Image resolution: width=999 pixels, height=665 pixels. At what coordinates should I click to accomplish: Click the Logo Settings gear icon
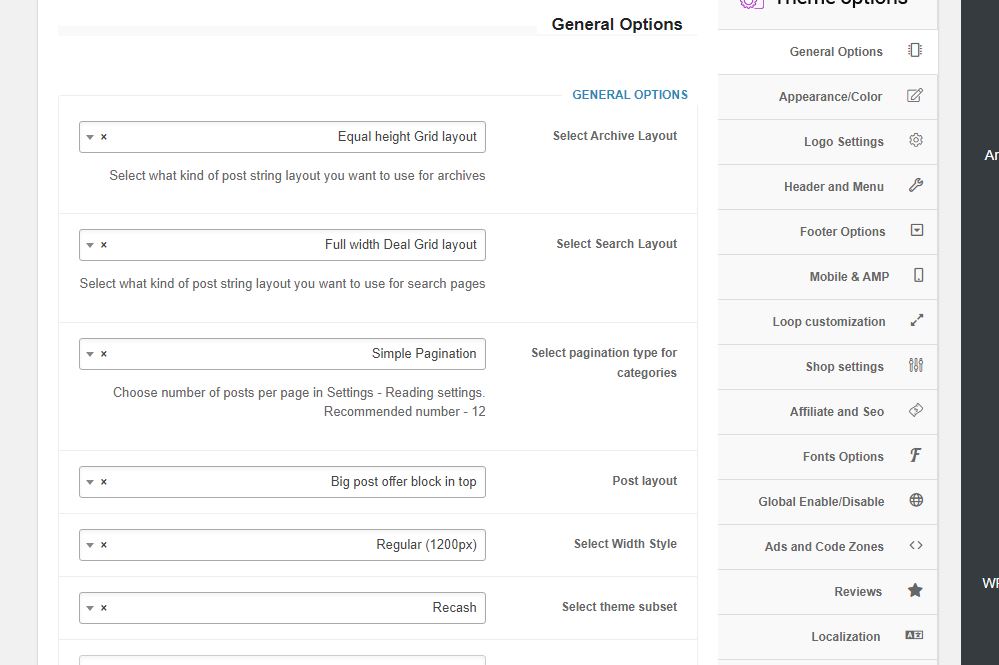(x=916, y=140)
